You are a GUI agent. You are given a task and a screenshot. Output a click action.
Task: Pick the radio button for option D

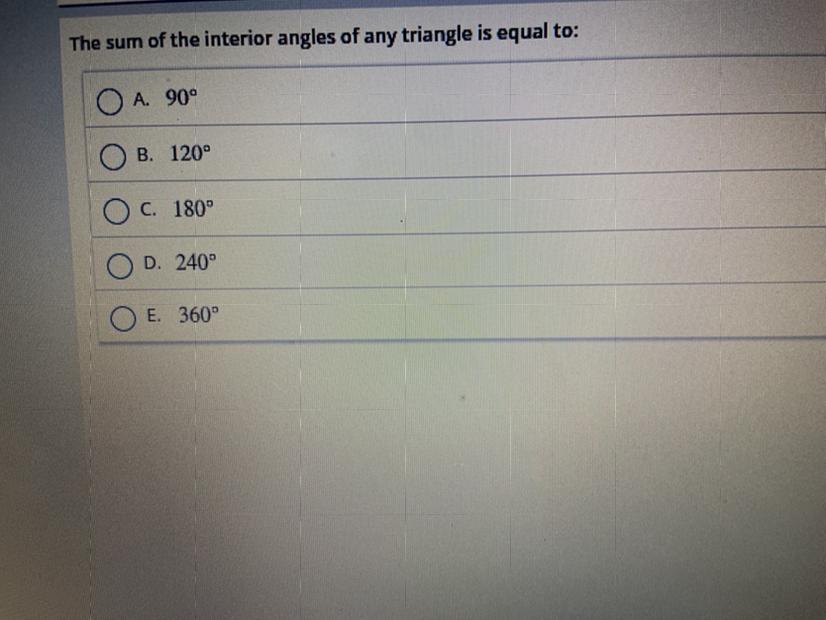[120, 266]
